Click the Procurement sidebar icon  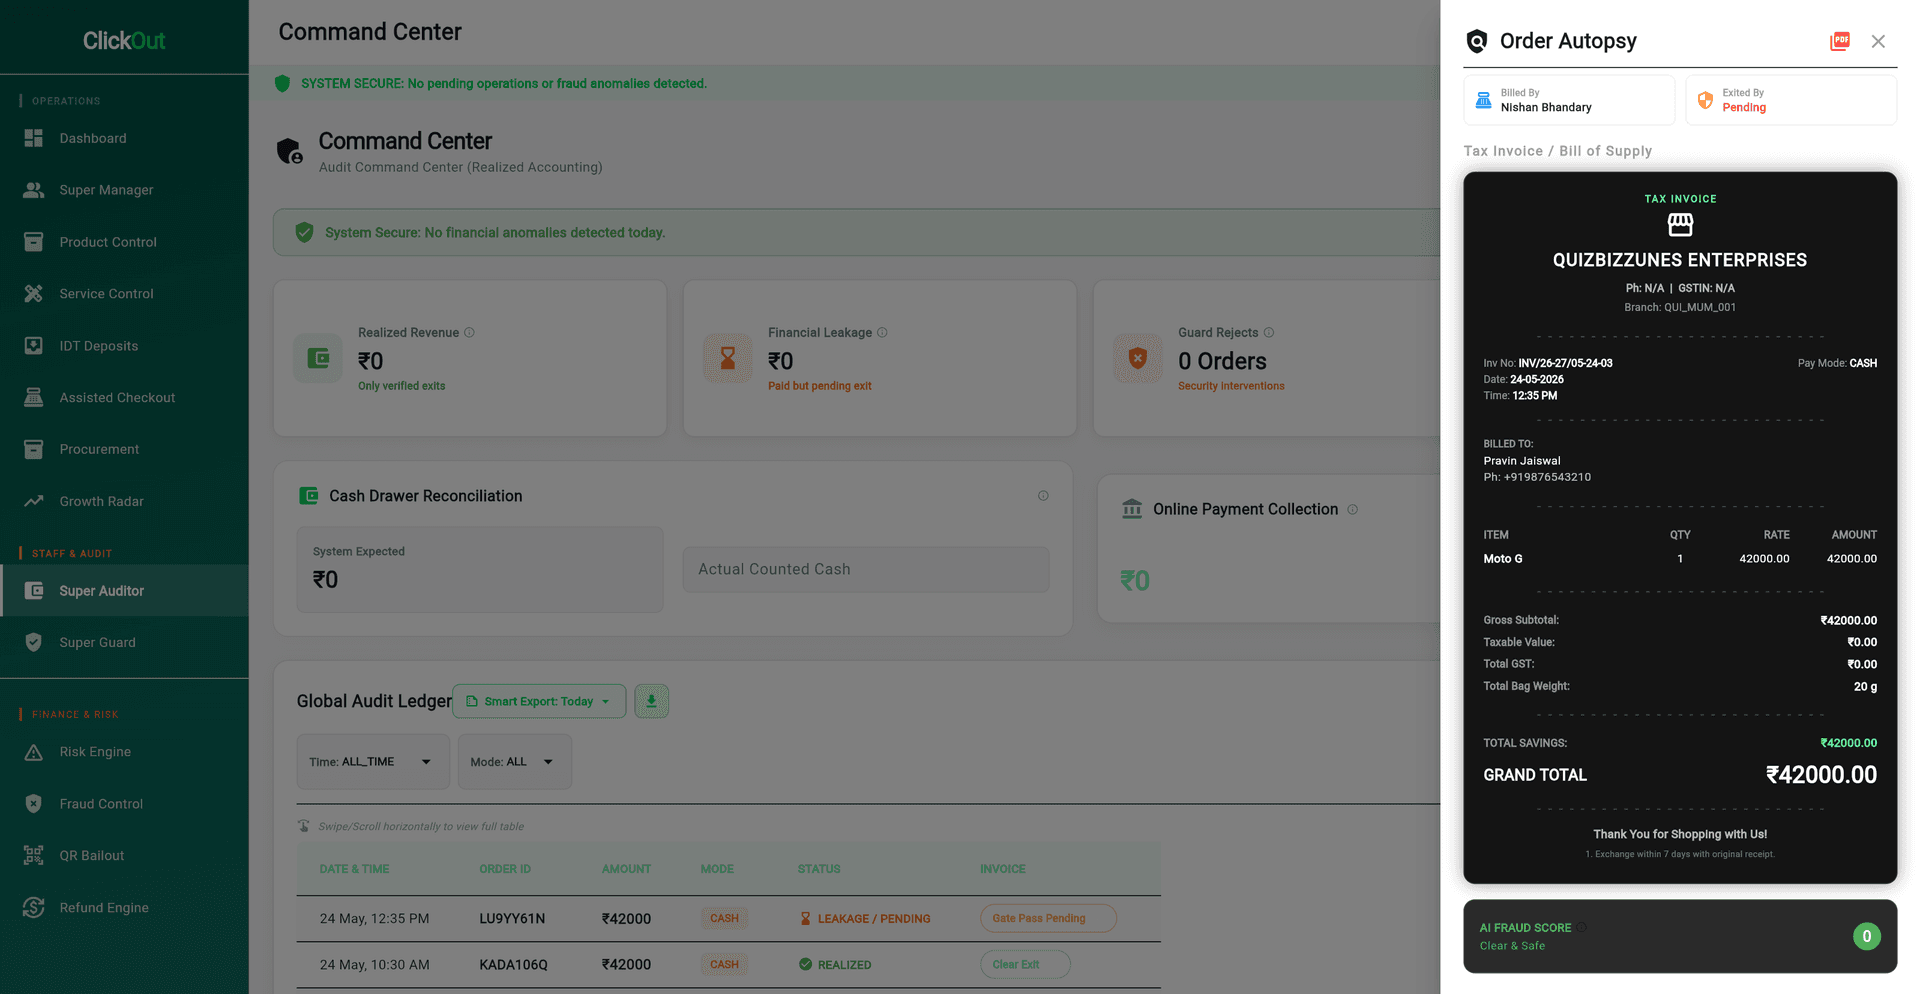[34, 449]
